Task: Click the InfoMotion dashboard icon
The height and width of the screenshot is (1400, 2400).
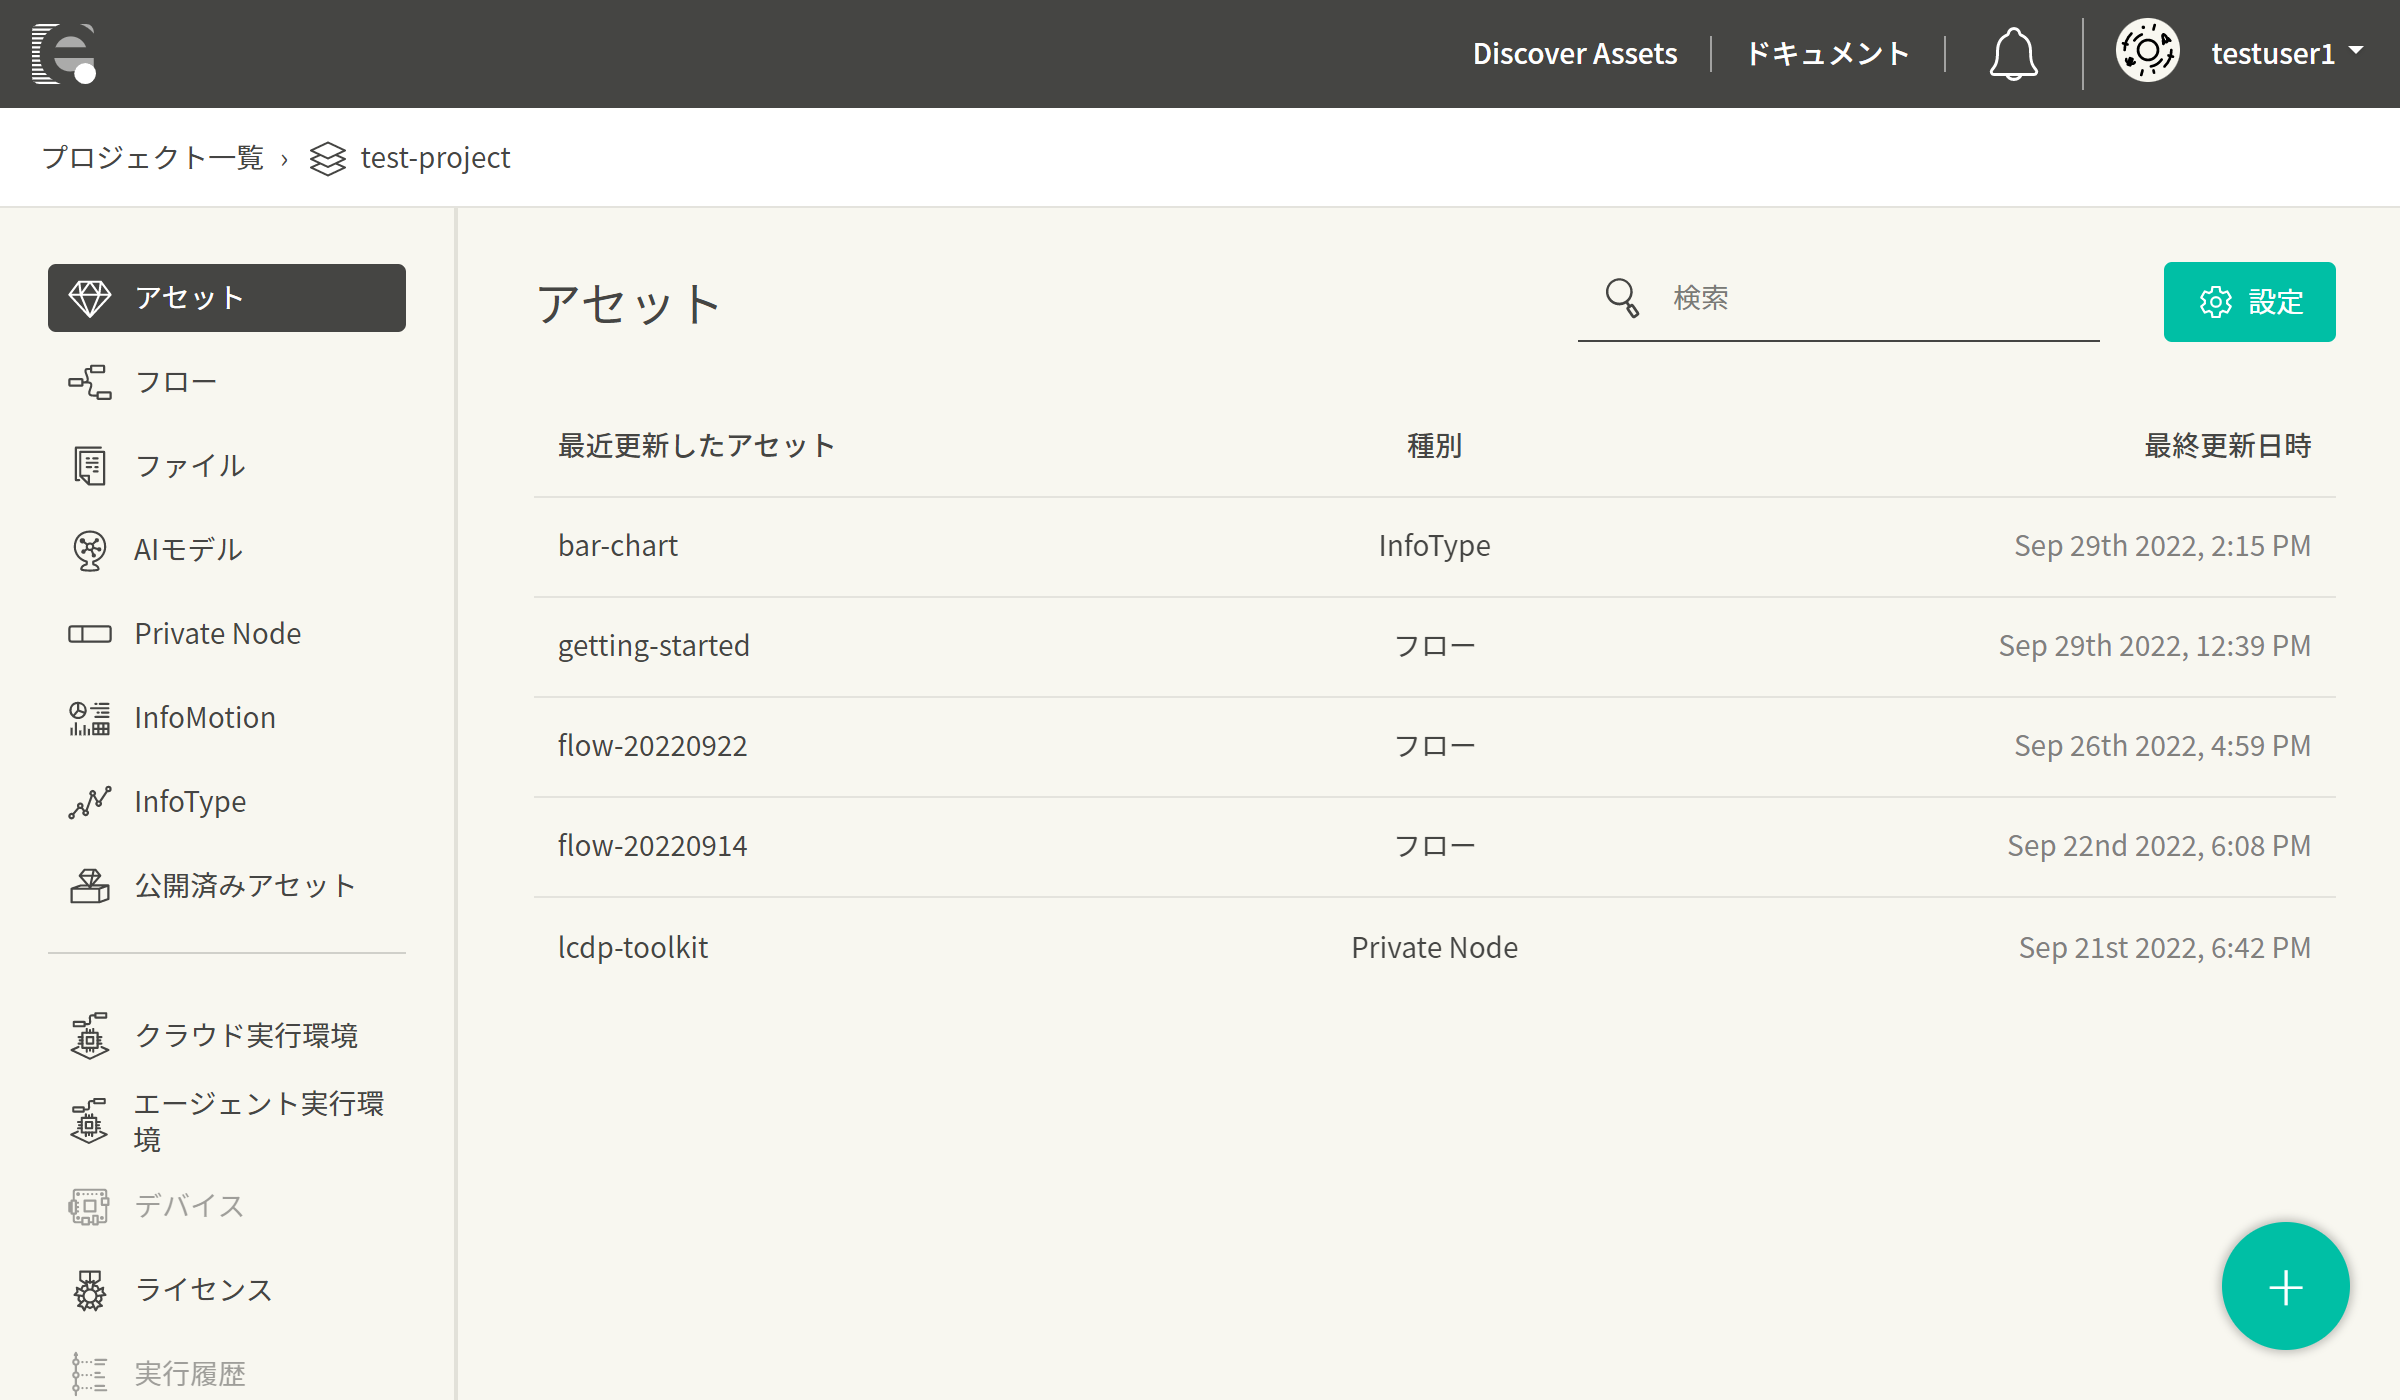Action: point(90,718)
